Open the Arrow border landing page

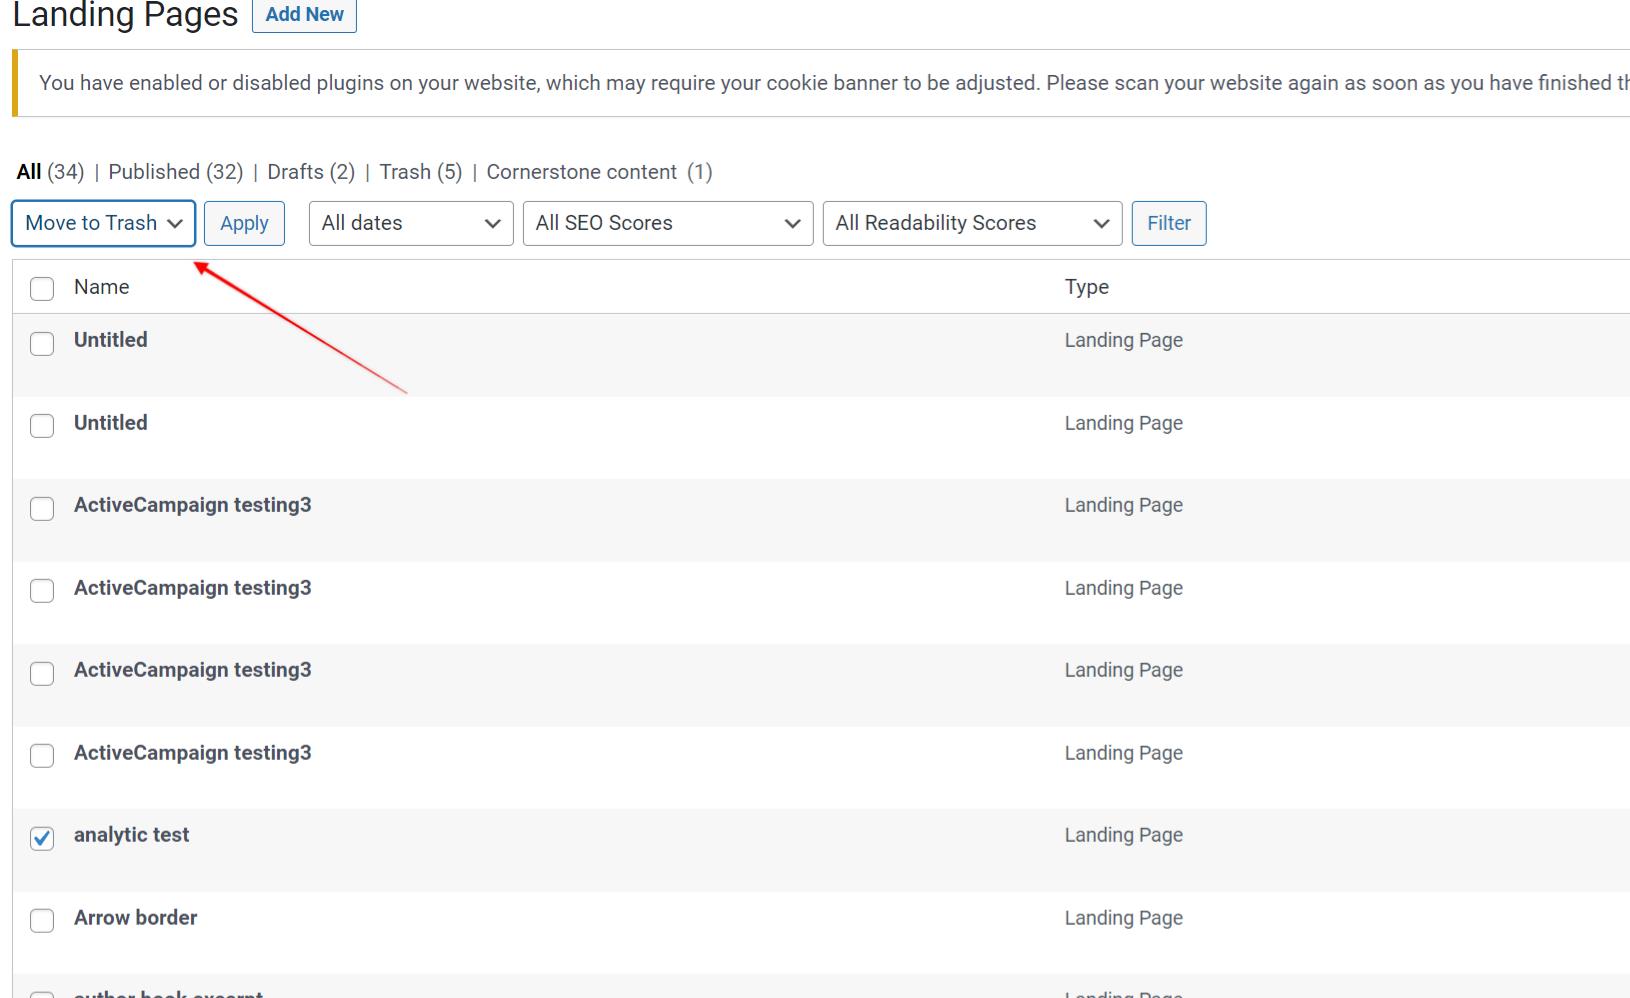(136, 917)
